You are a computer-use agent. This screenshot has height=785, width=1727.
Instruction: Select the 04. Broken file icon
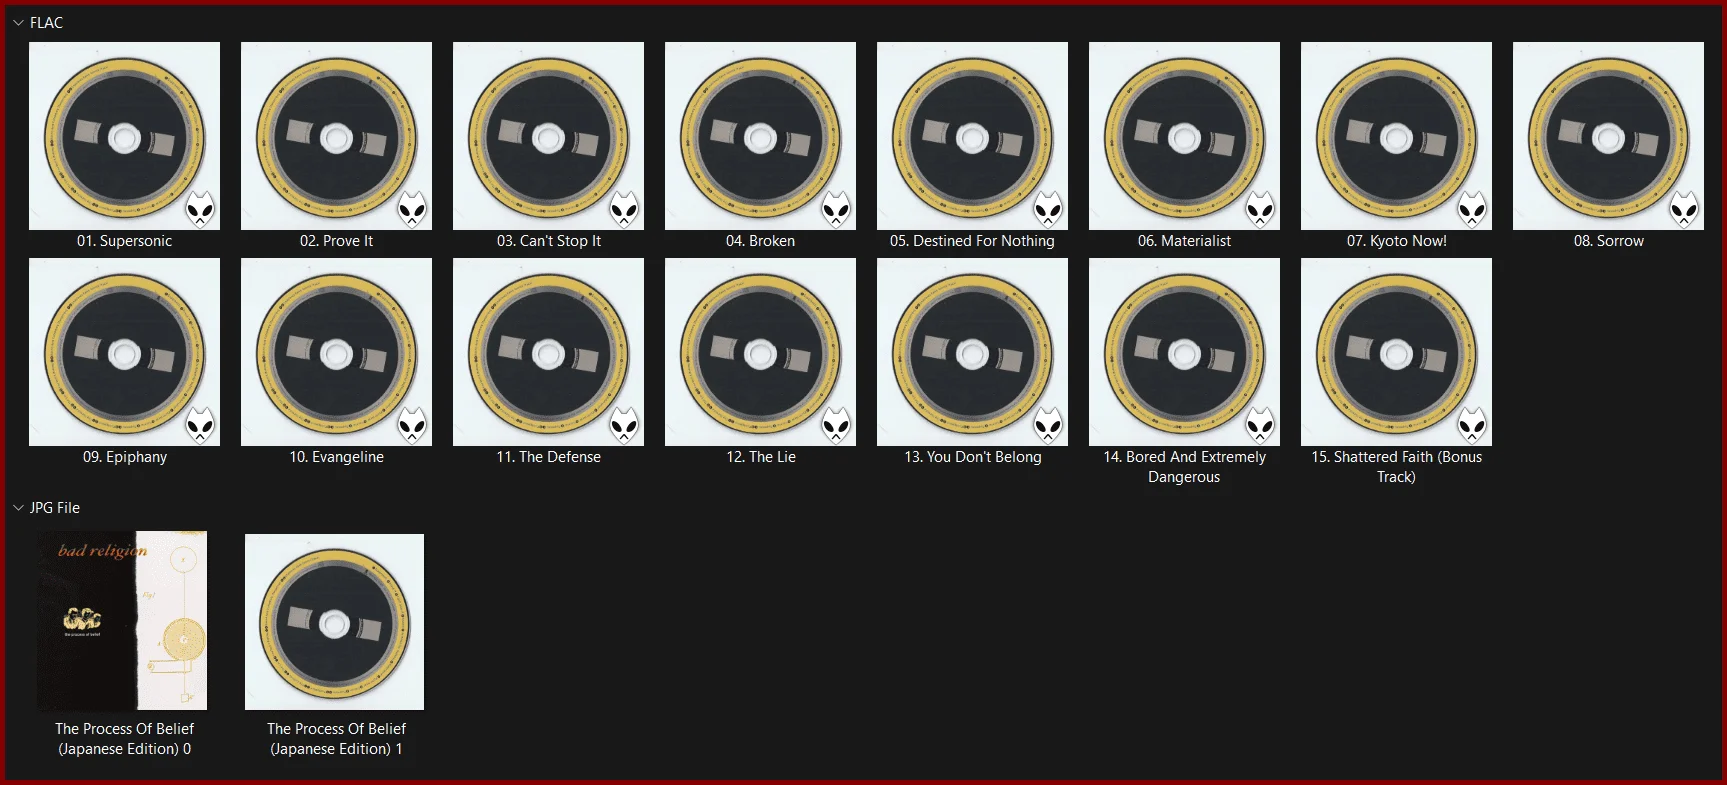[x=760, y=136]
